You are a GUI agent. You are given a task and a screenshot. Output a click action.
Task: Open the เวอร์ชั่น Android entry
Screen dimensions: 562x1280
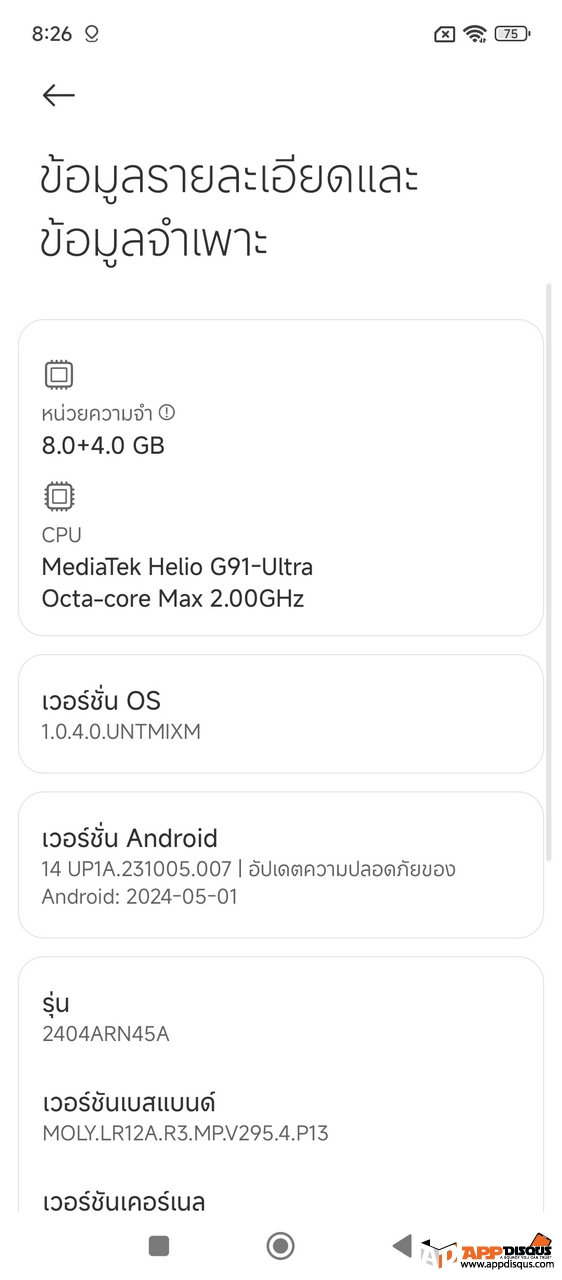[281, 865]
